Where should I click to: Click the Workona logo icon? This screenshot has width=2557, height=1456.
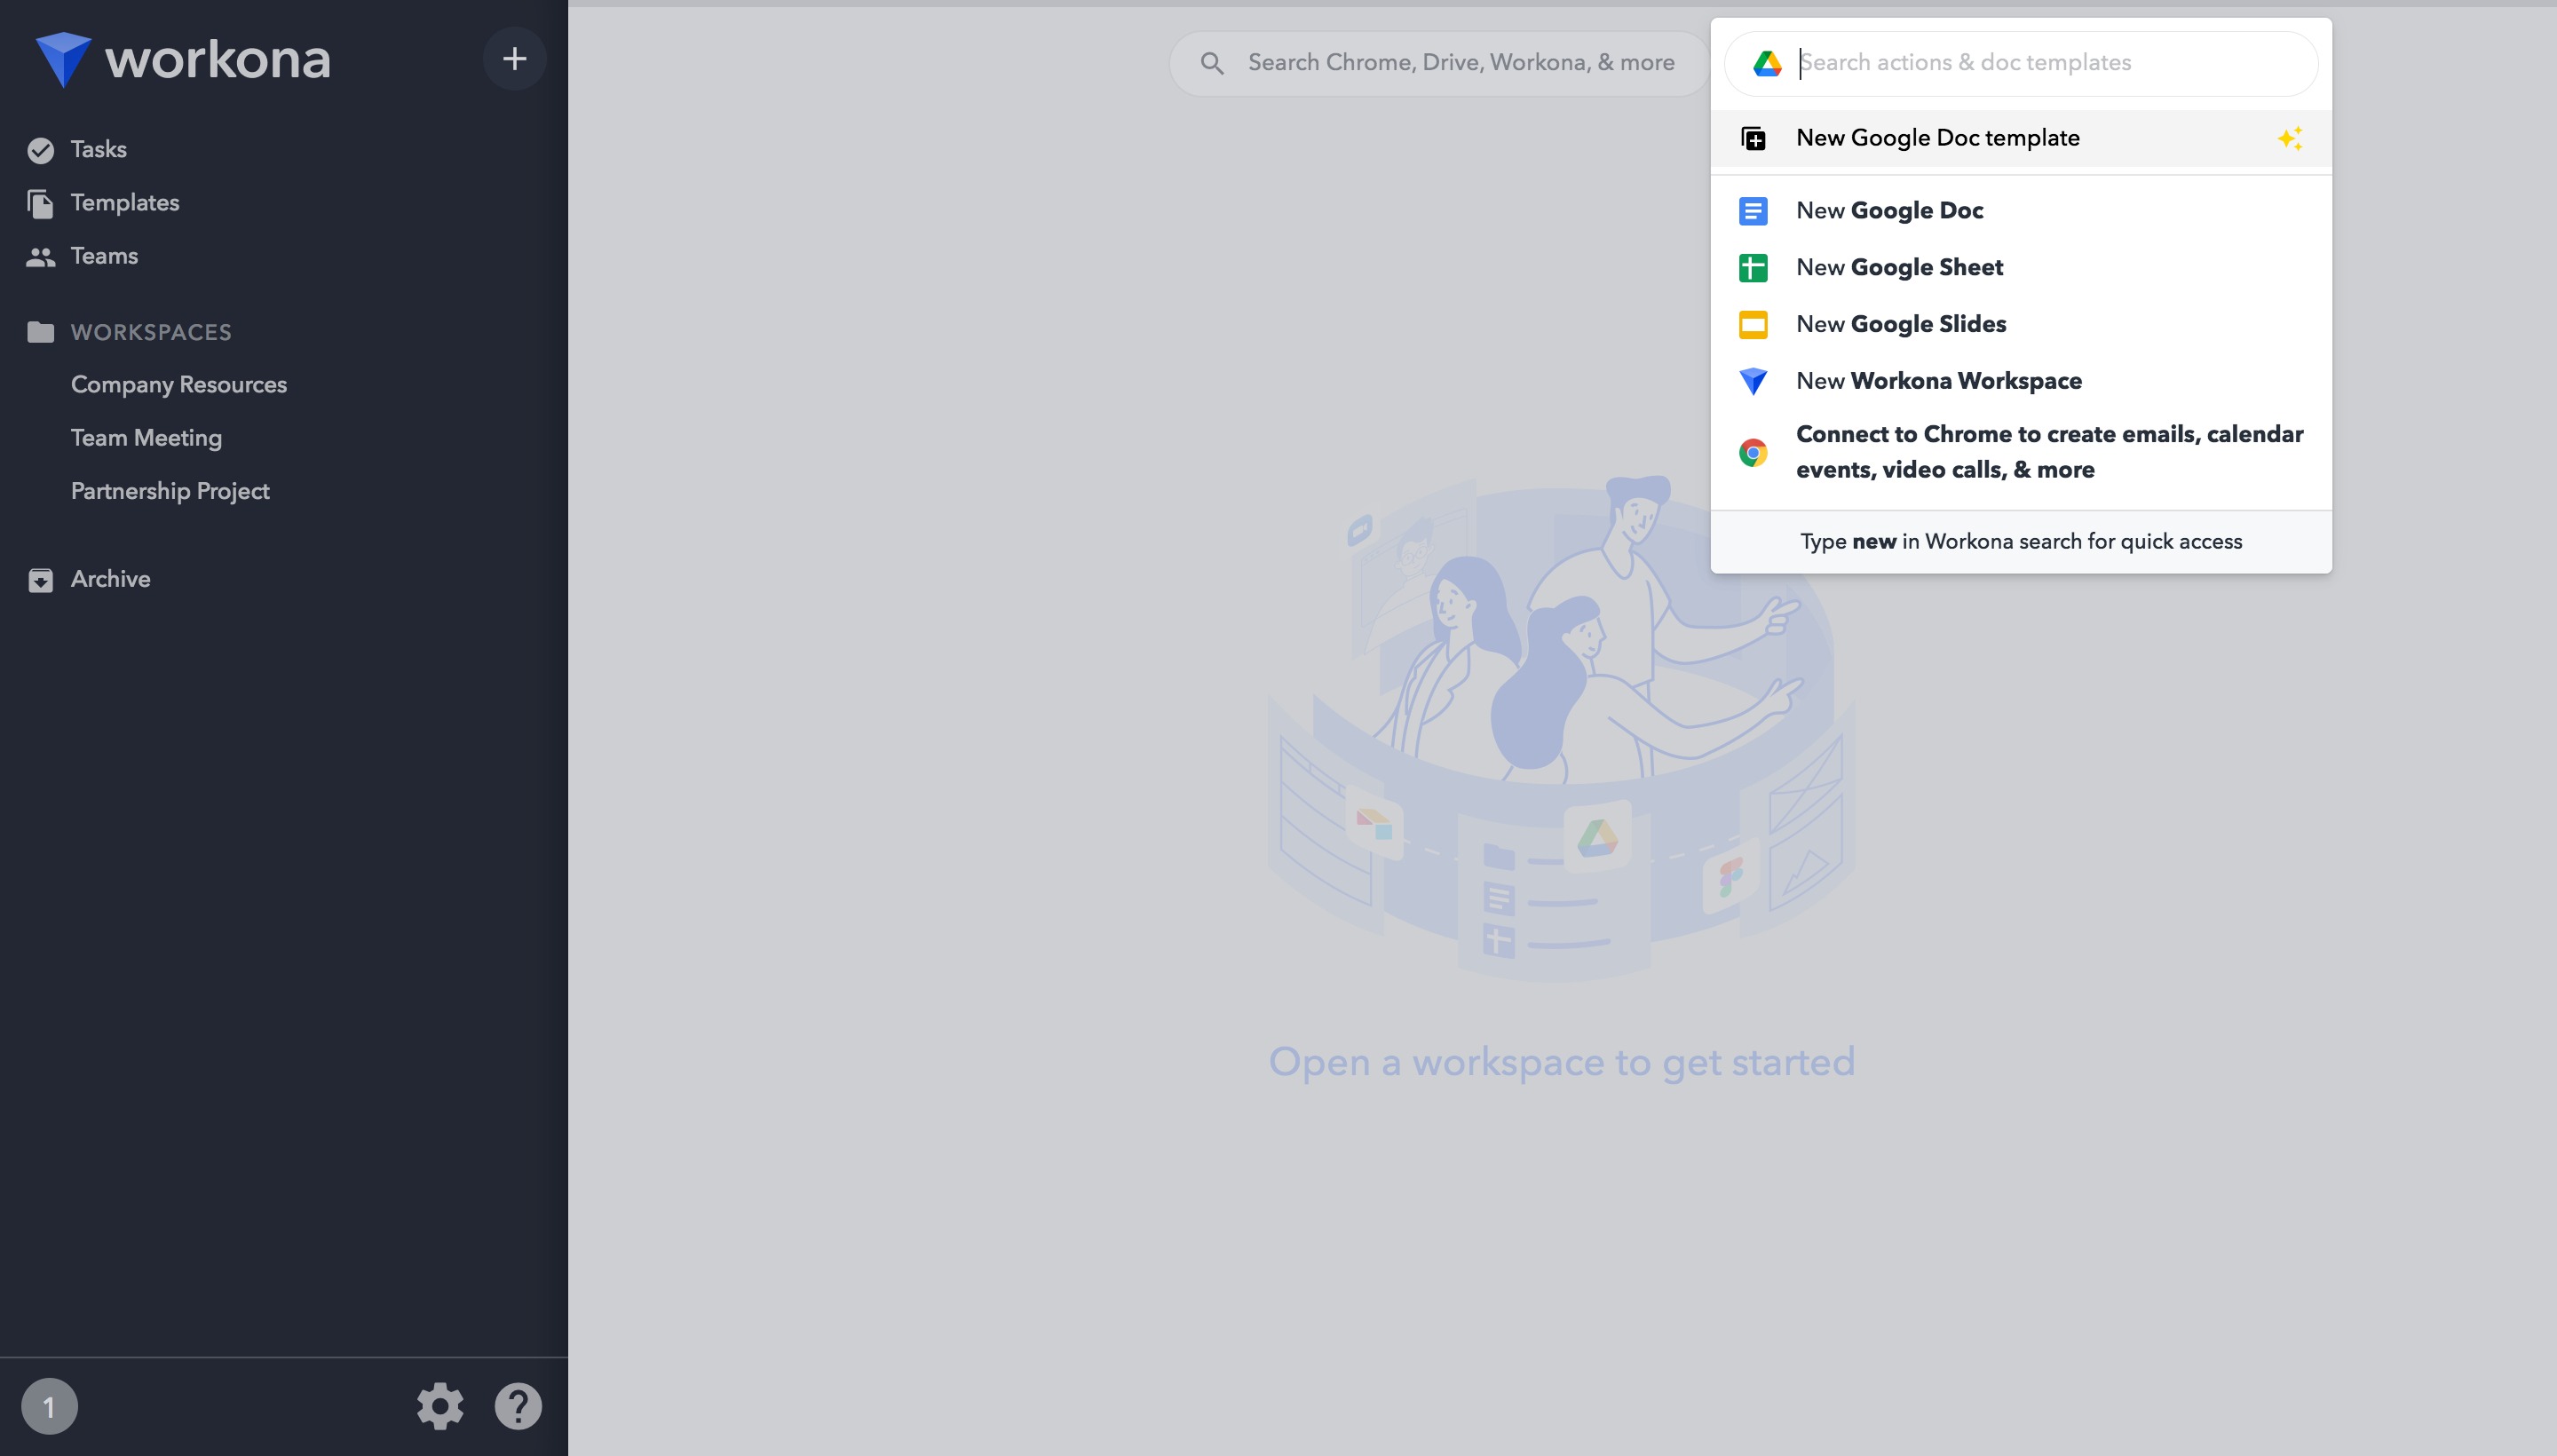click(63, 59)
